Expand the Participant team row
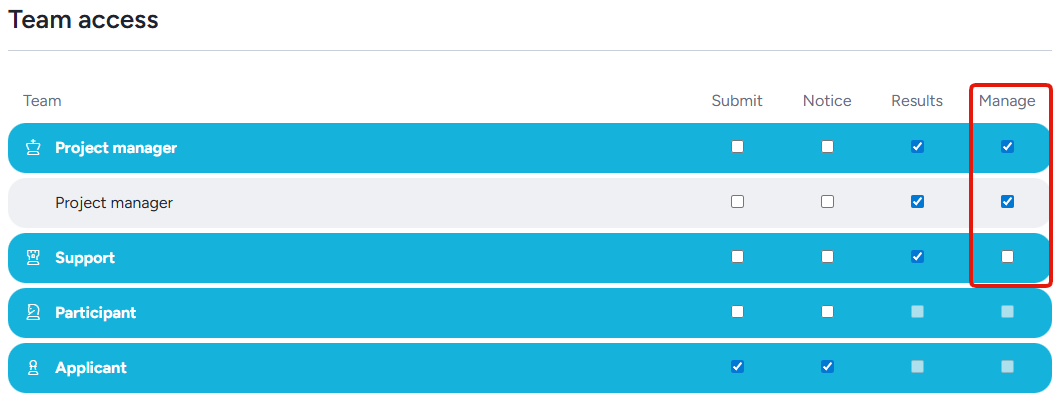1061x402 pixels. [95, 313]
